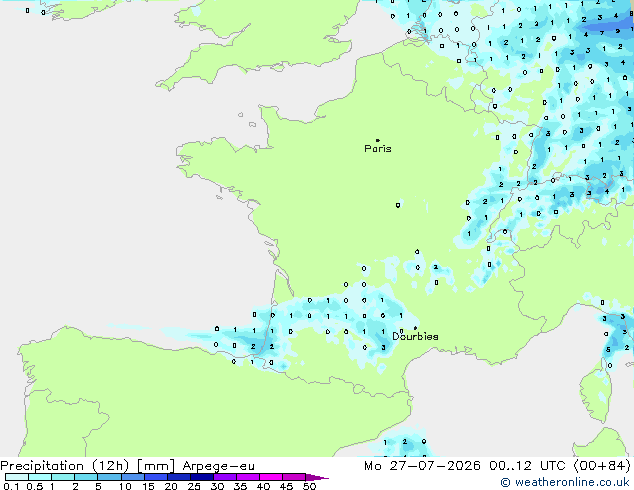This screenshot has height=490, width=634.
Task: Click the forecast date 'Mo 27-07-2026 00..12 UTC (00+84)'
Action: click(x=497, y=466)
